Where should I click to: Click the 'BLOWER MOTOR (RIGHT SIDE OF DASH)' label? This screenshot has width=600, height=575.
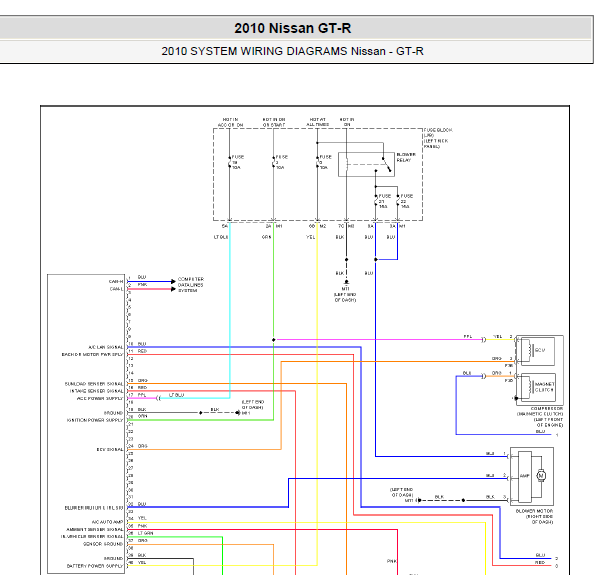(x=535, y=516)
